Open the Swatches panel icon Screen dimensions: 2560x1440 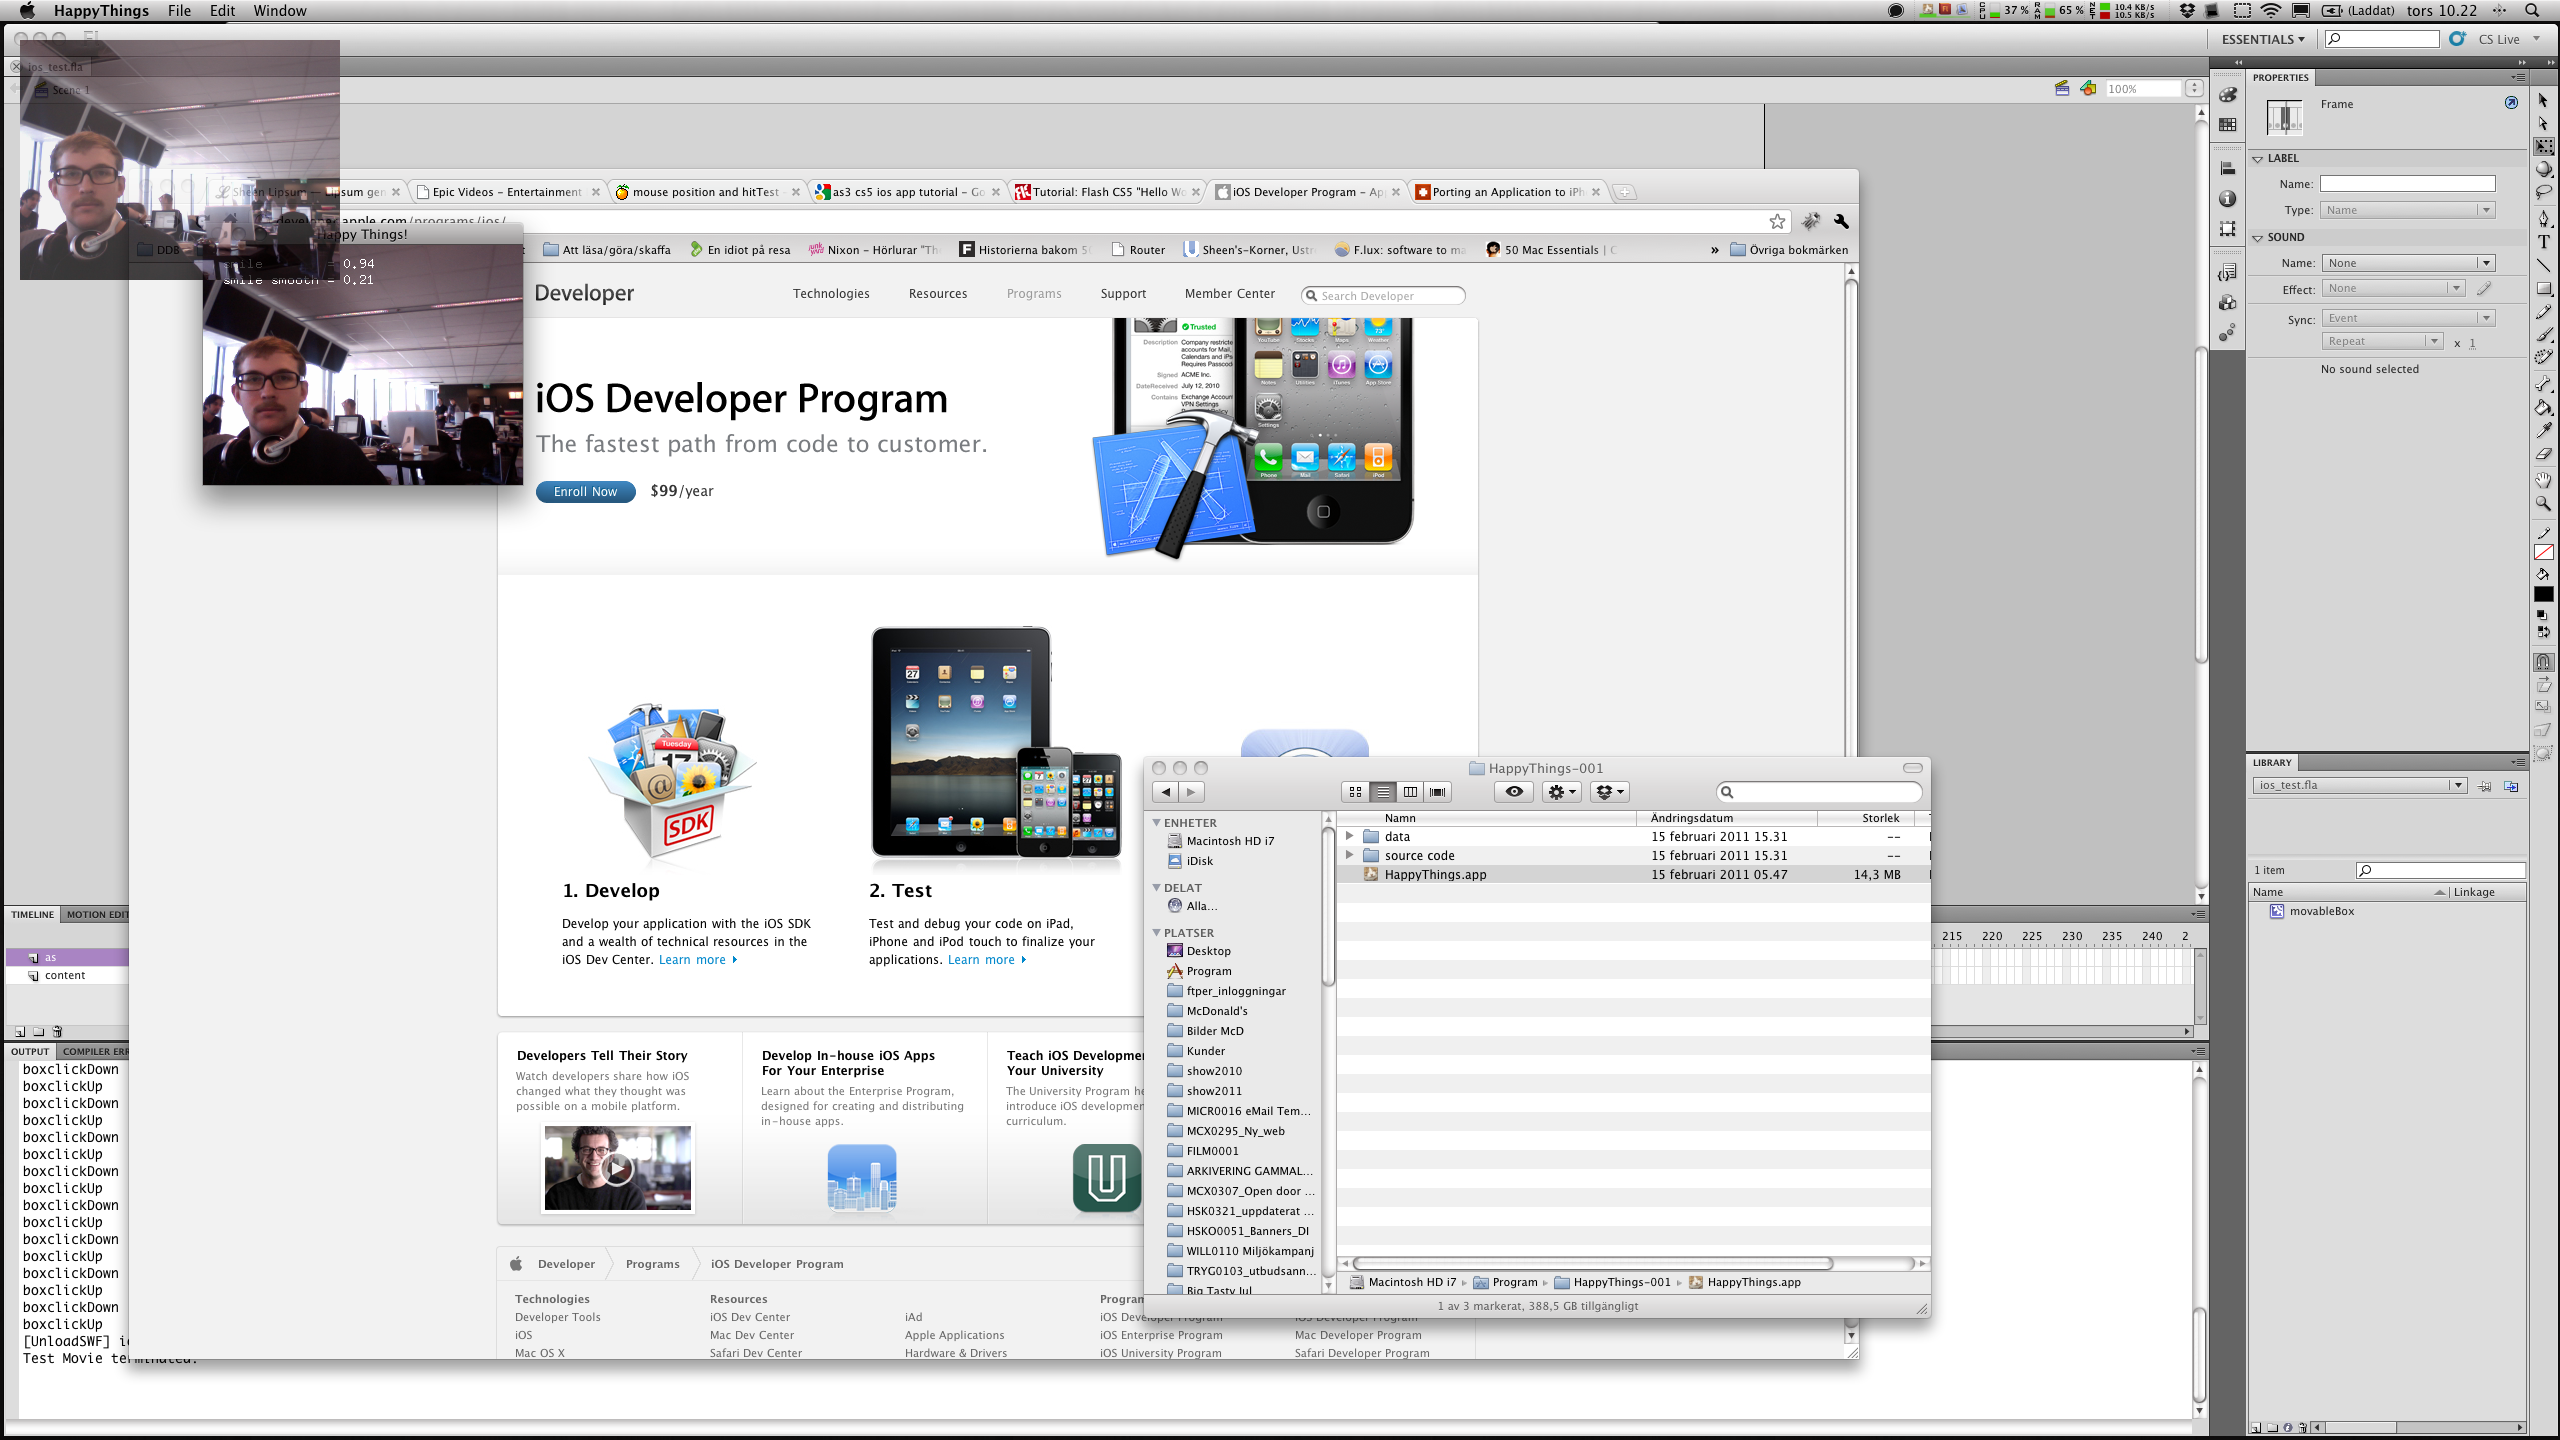pyautogui.click(x=2227, y=125)
